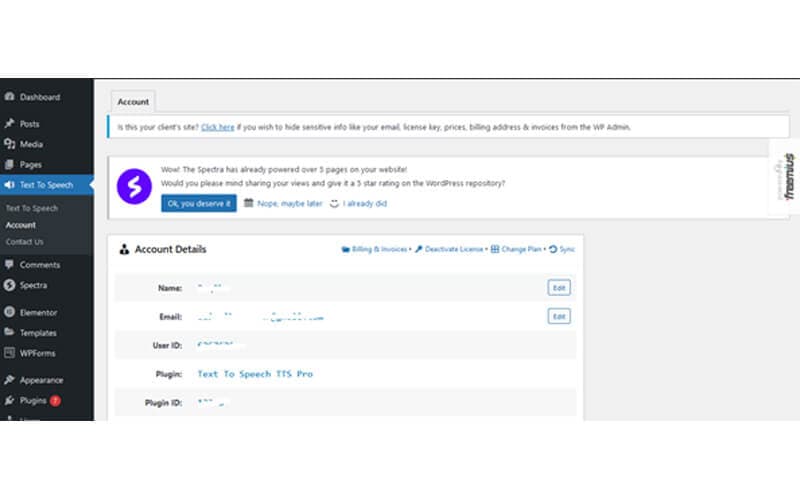Click the Elementor icon in sidebar
Image resolution: width=800 pixels, height=500 pixels.
coord(9,312)
